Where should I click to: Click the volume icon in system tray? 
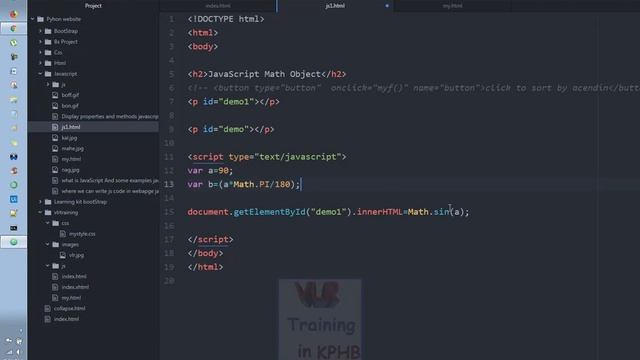point(19,351)
